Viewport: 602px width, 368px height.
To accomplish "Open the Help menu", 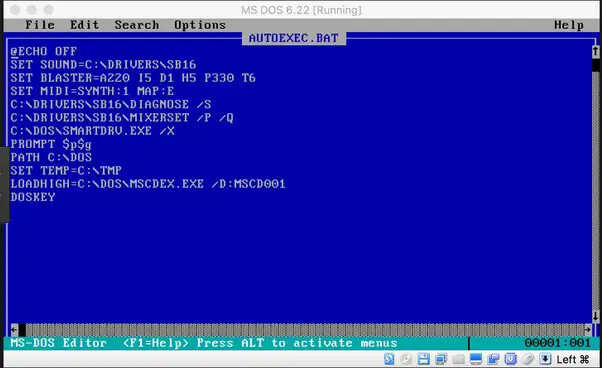I will pos(569,25).
